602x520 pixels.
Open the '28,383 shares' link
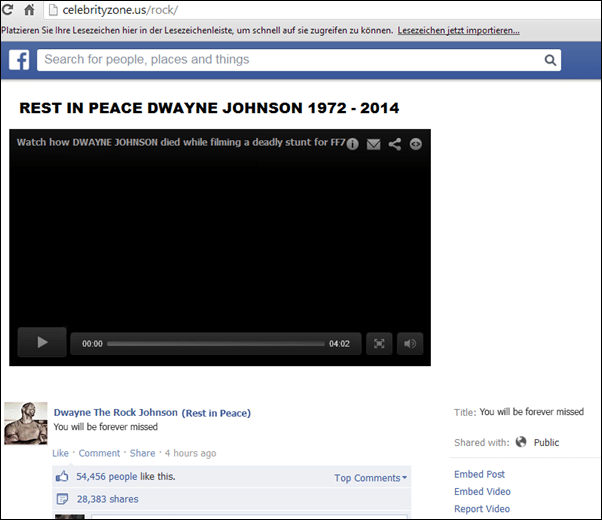click(108, 499)
